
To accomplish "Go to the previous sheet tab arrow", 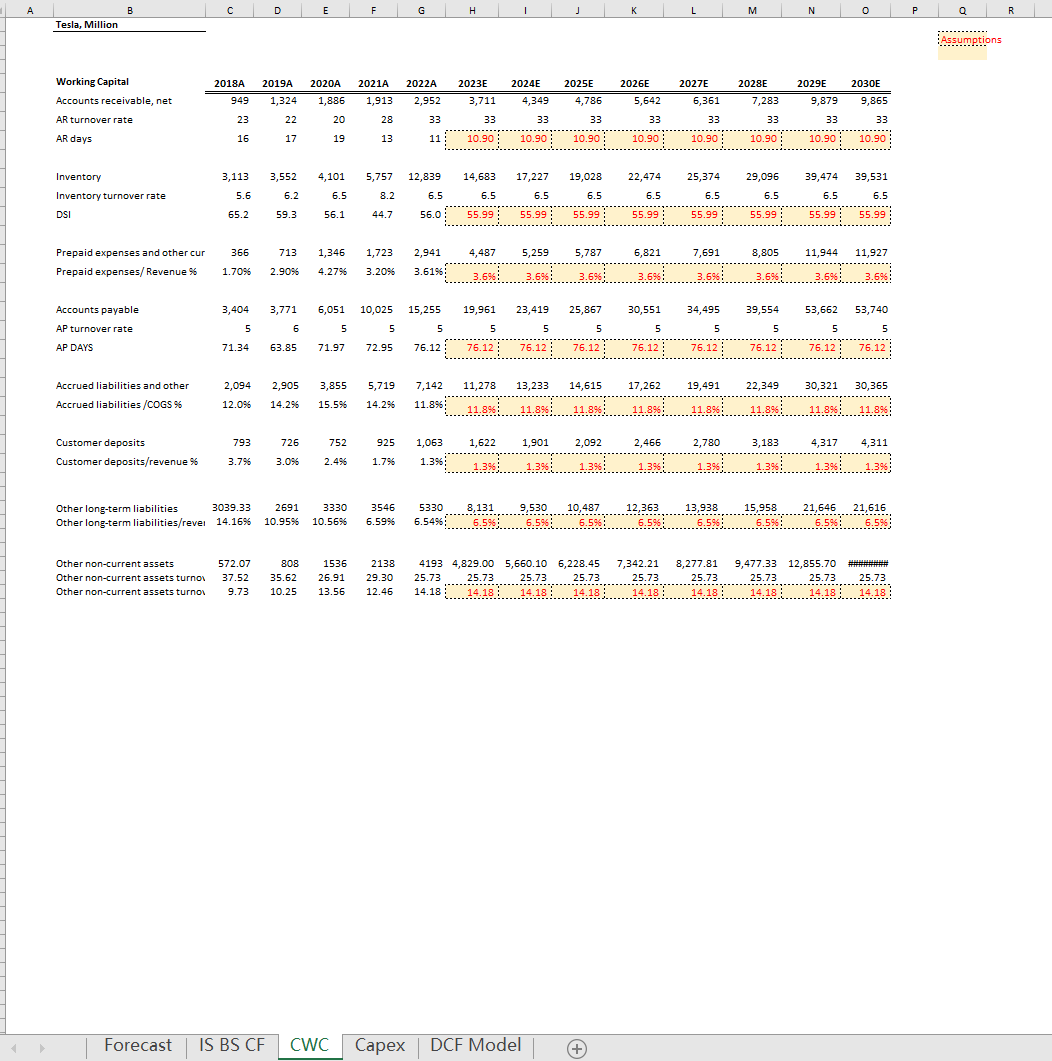I will (14, 1047).
